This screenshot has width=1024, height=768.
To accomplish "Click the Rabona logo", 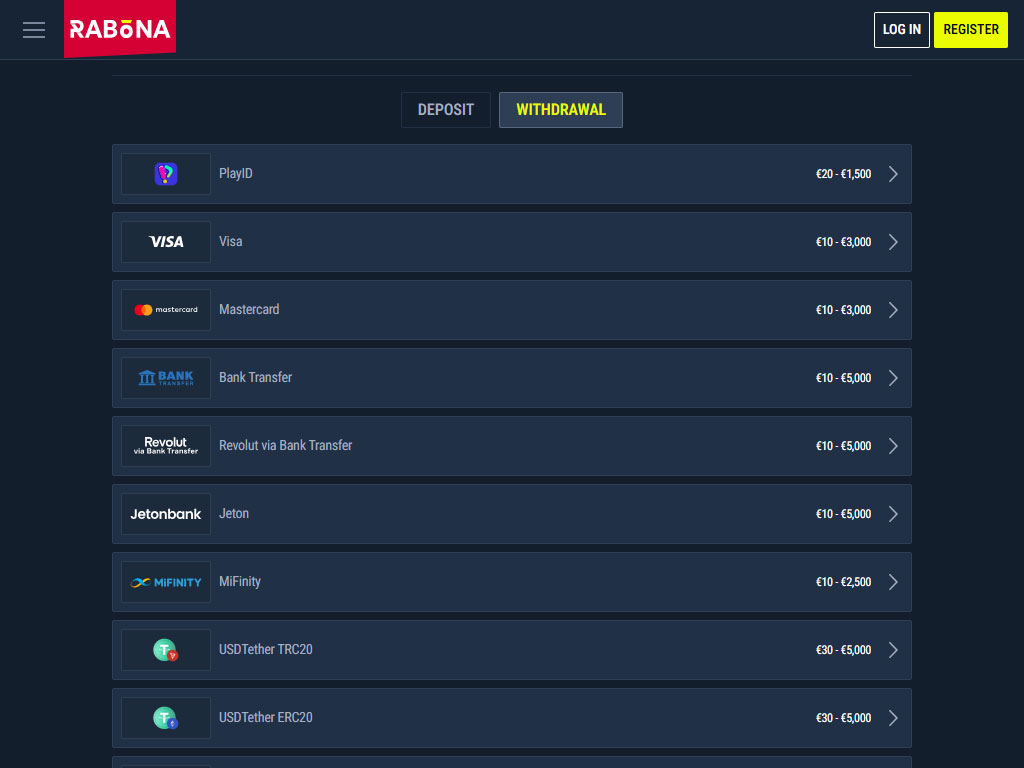I will point(120,29).
